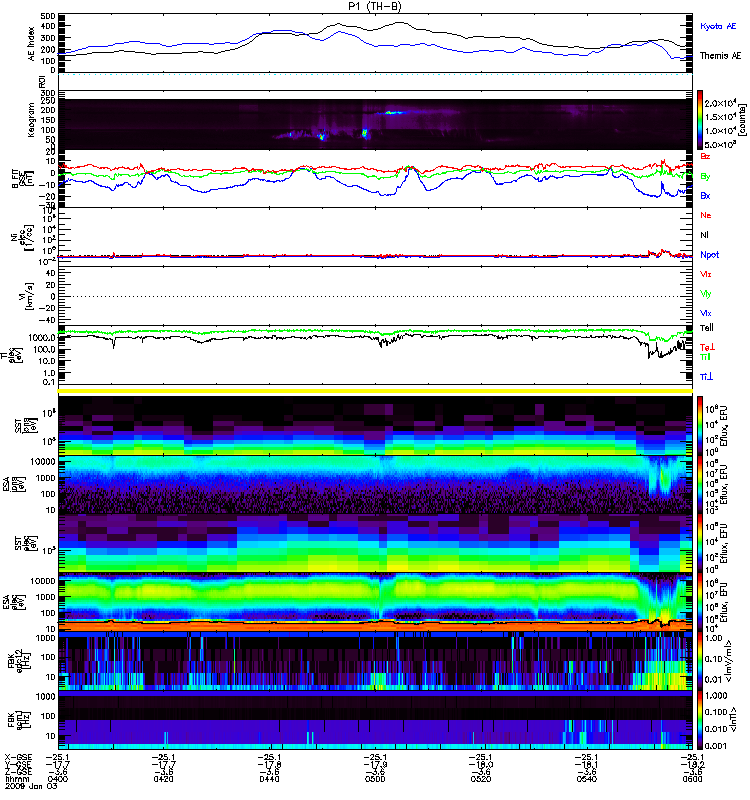The height and width of the screenshot is (800, 750).
Task: Select the 0540 time tick label
Action: point(586,779)
